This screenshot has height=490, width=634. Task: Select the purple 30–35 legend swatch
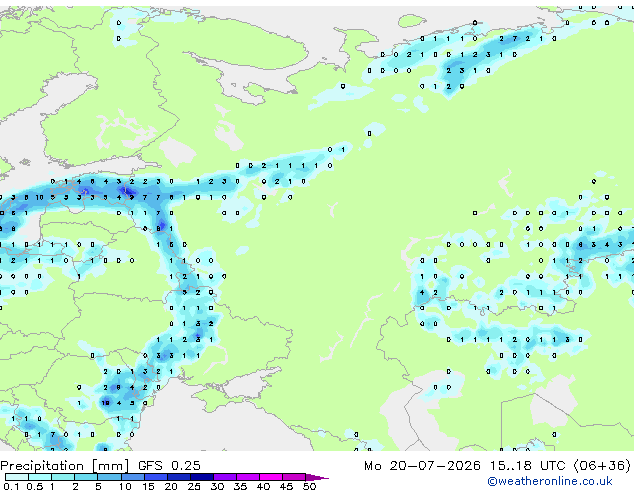[225, 477]
